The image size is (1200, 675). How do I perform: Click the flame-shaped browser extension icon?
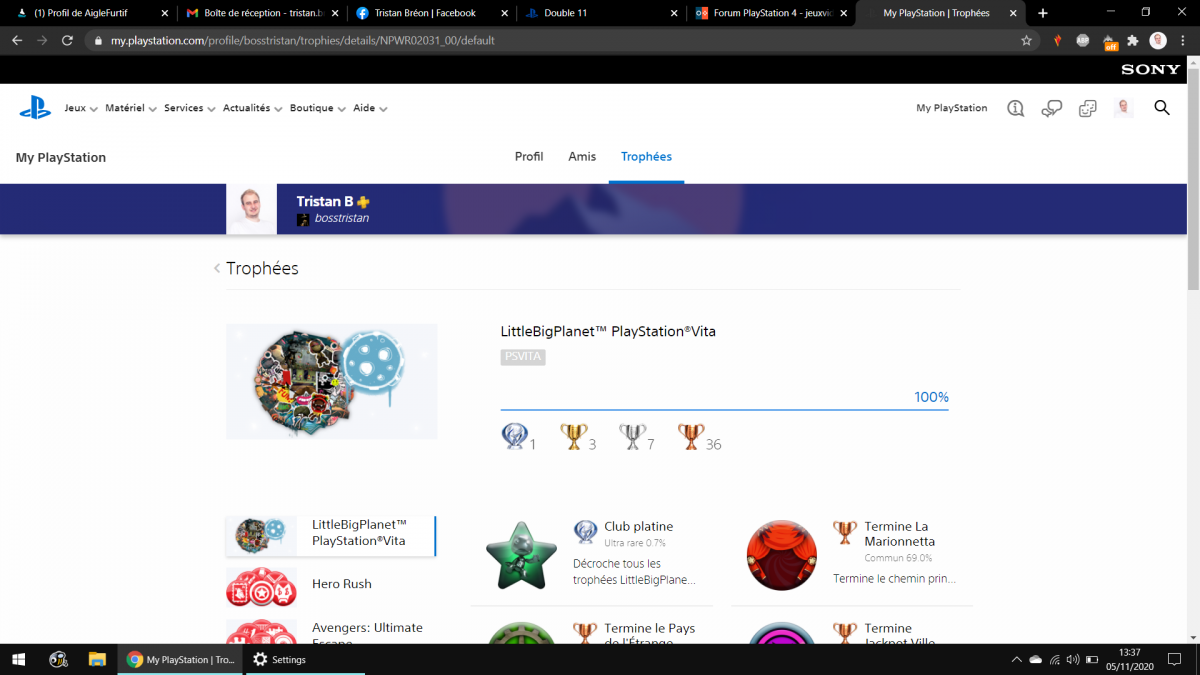(x=1057, y=41)
